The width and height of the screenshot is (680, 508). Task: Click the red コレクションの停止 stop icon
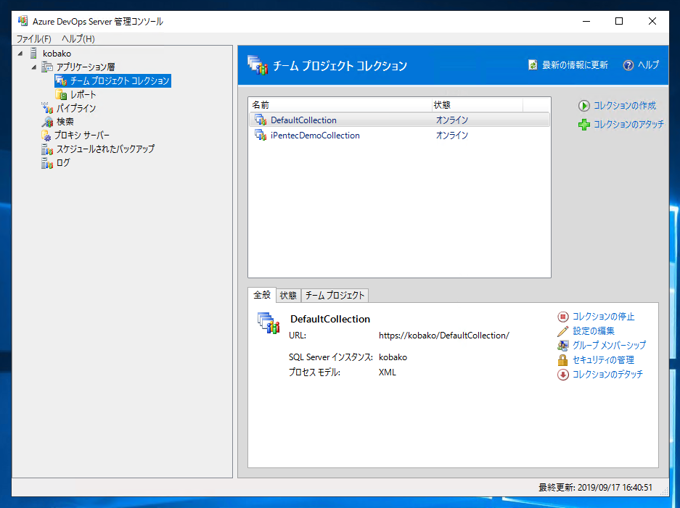coord(562,317)
